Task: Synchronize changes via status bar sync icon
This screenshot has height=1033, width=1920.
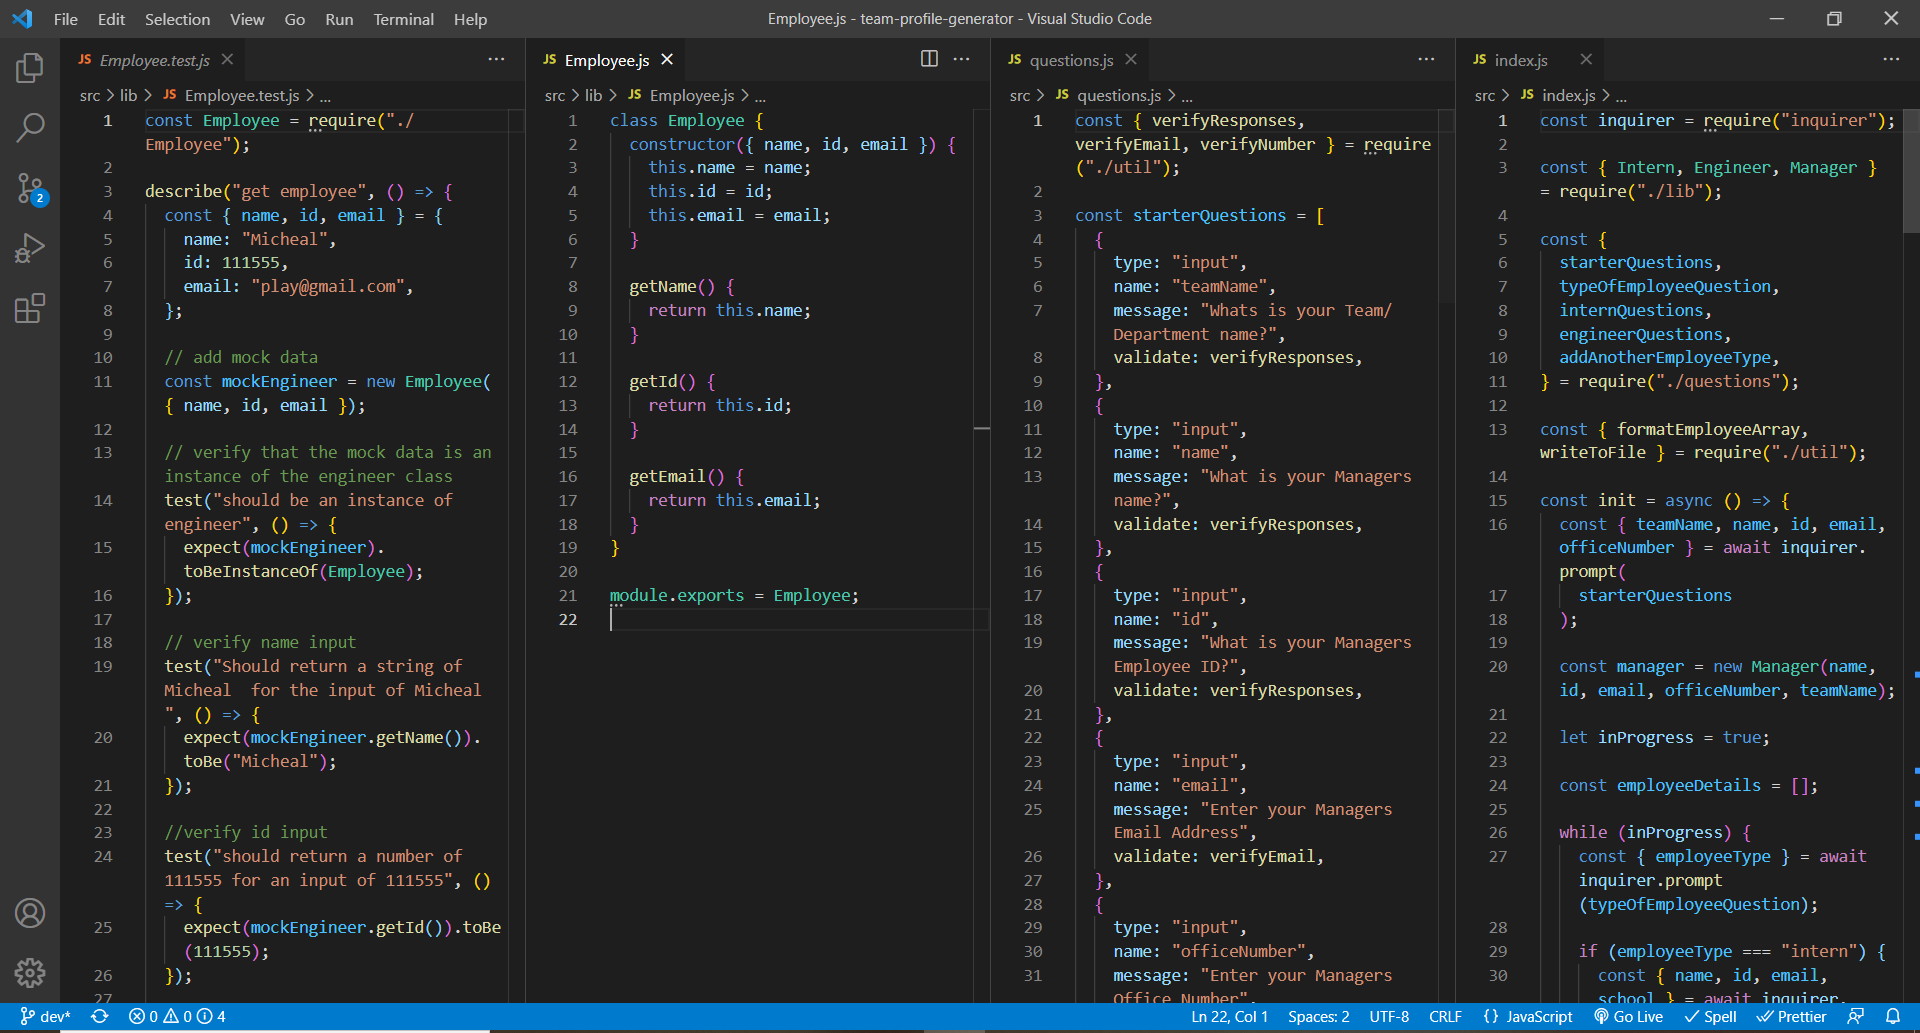Action: coord(100,1016)
